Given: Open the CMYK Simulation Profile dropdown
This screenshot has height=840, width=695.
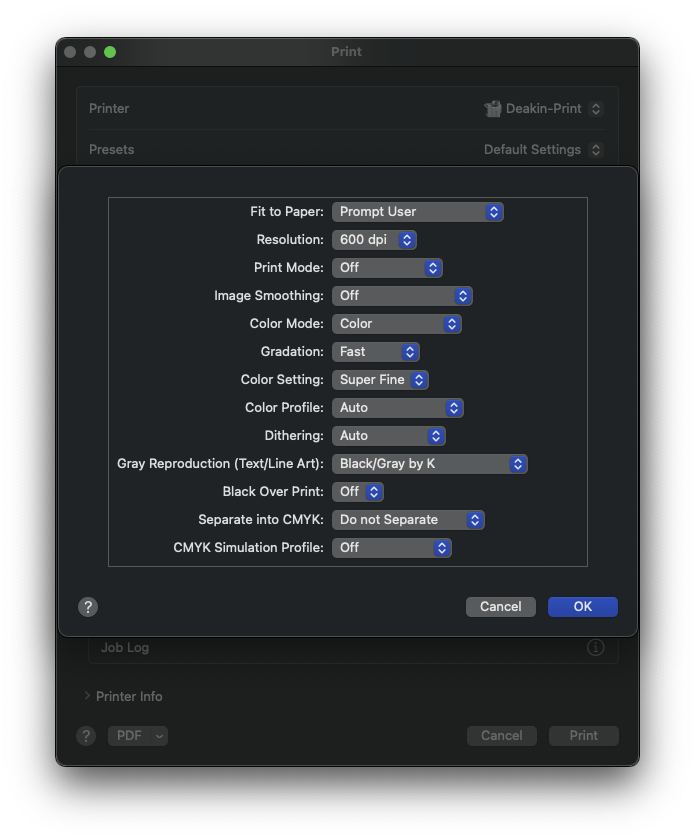Looking at the screenshot, I should [x=391, y=547].
